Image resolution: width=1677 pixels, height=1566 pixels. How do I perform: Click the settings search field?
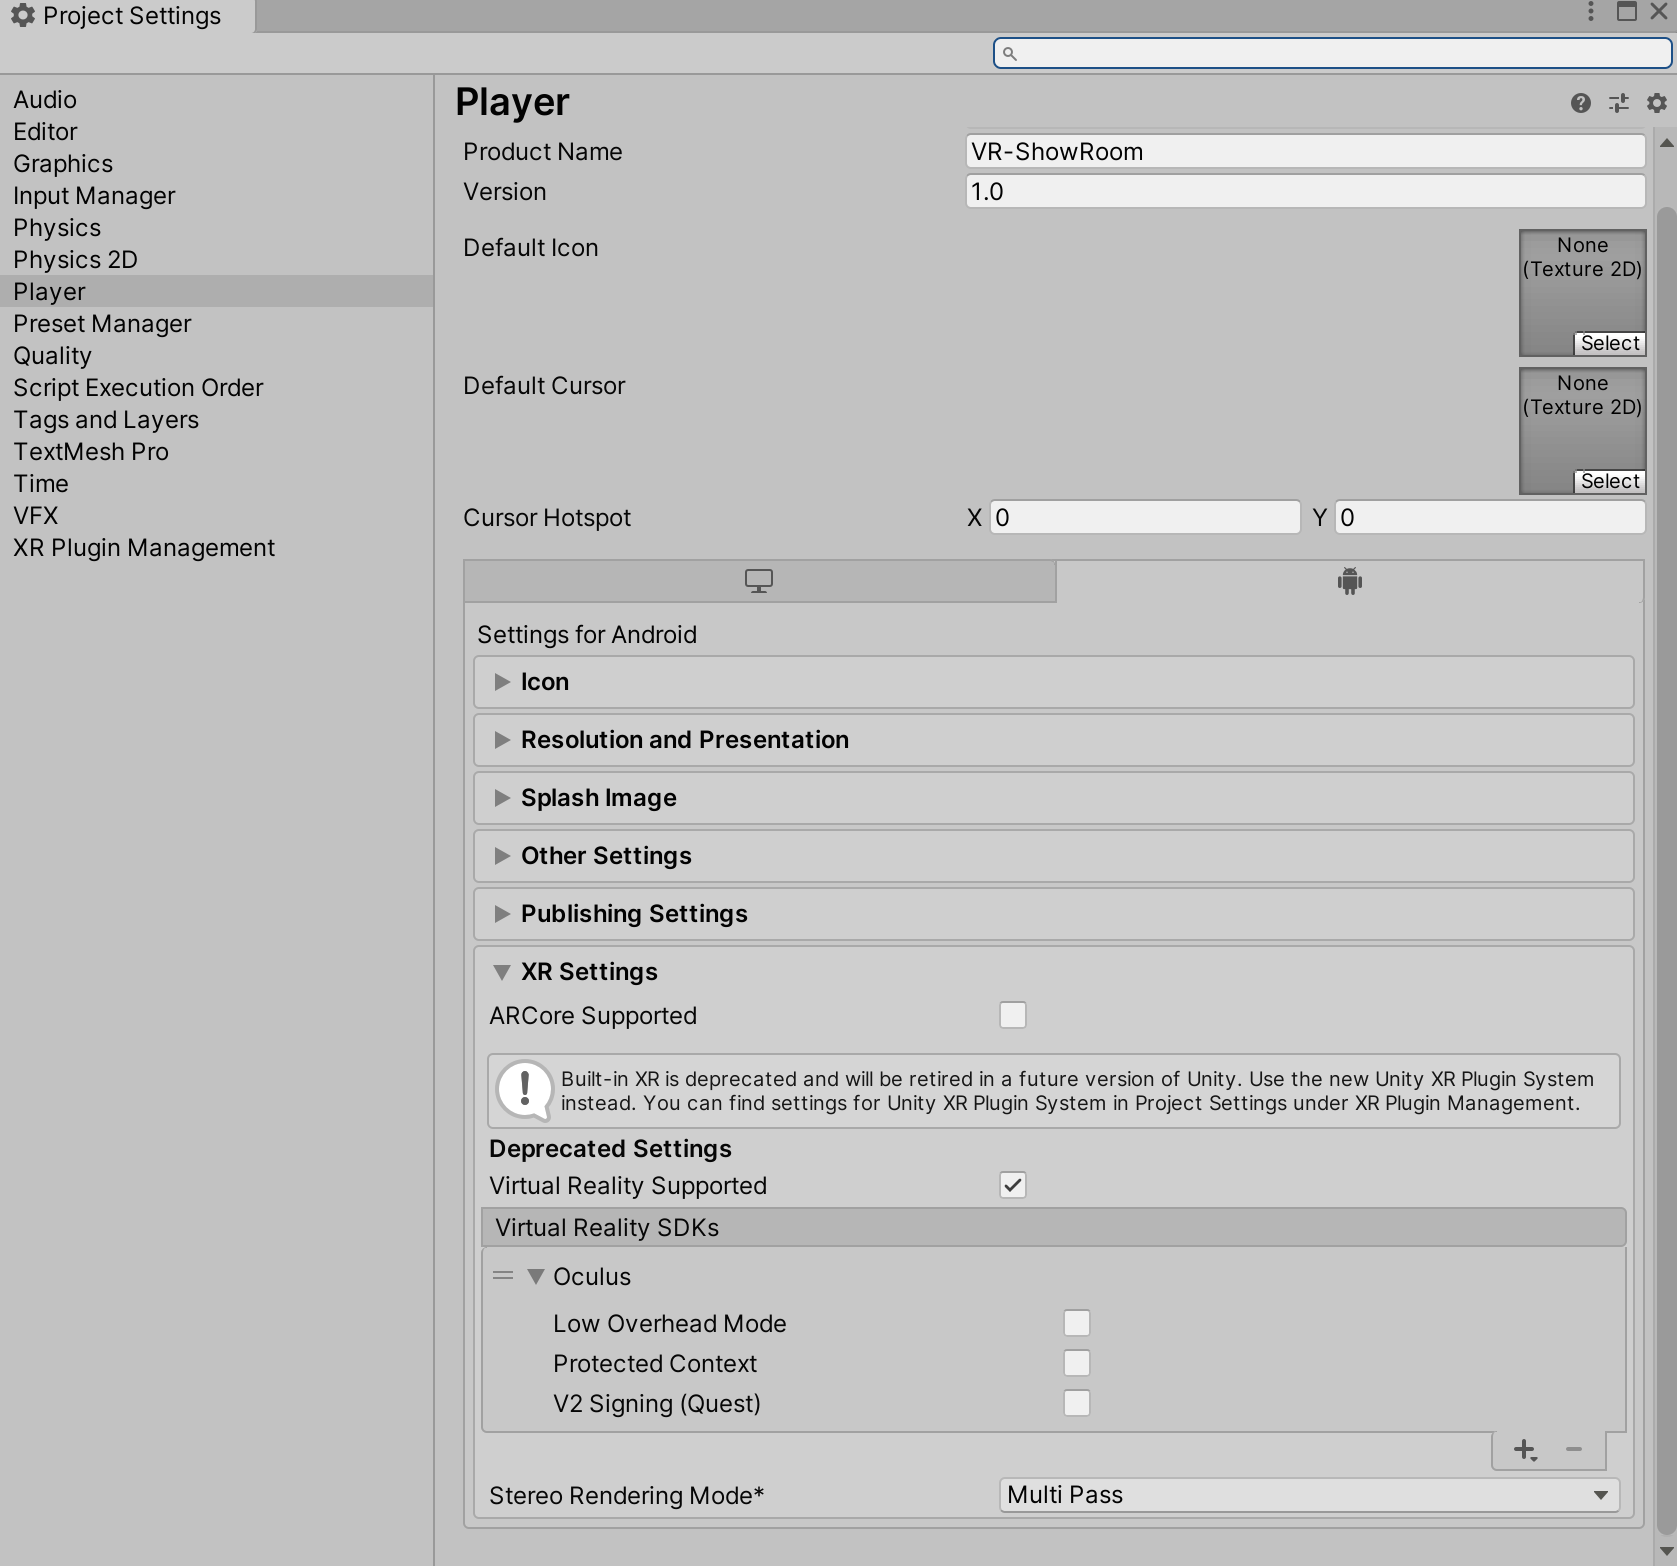1332,54
